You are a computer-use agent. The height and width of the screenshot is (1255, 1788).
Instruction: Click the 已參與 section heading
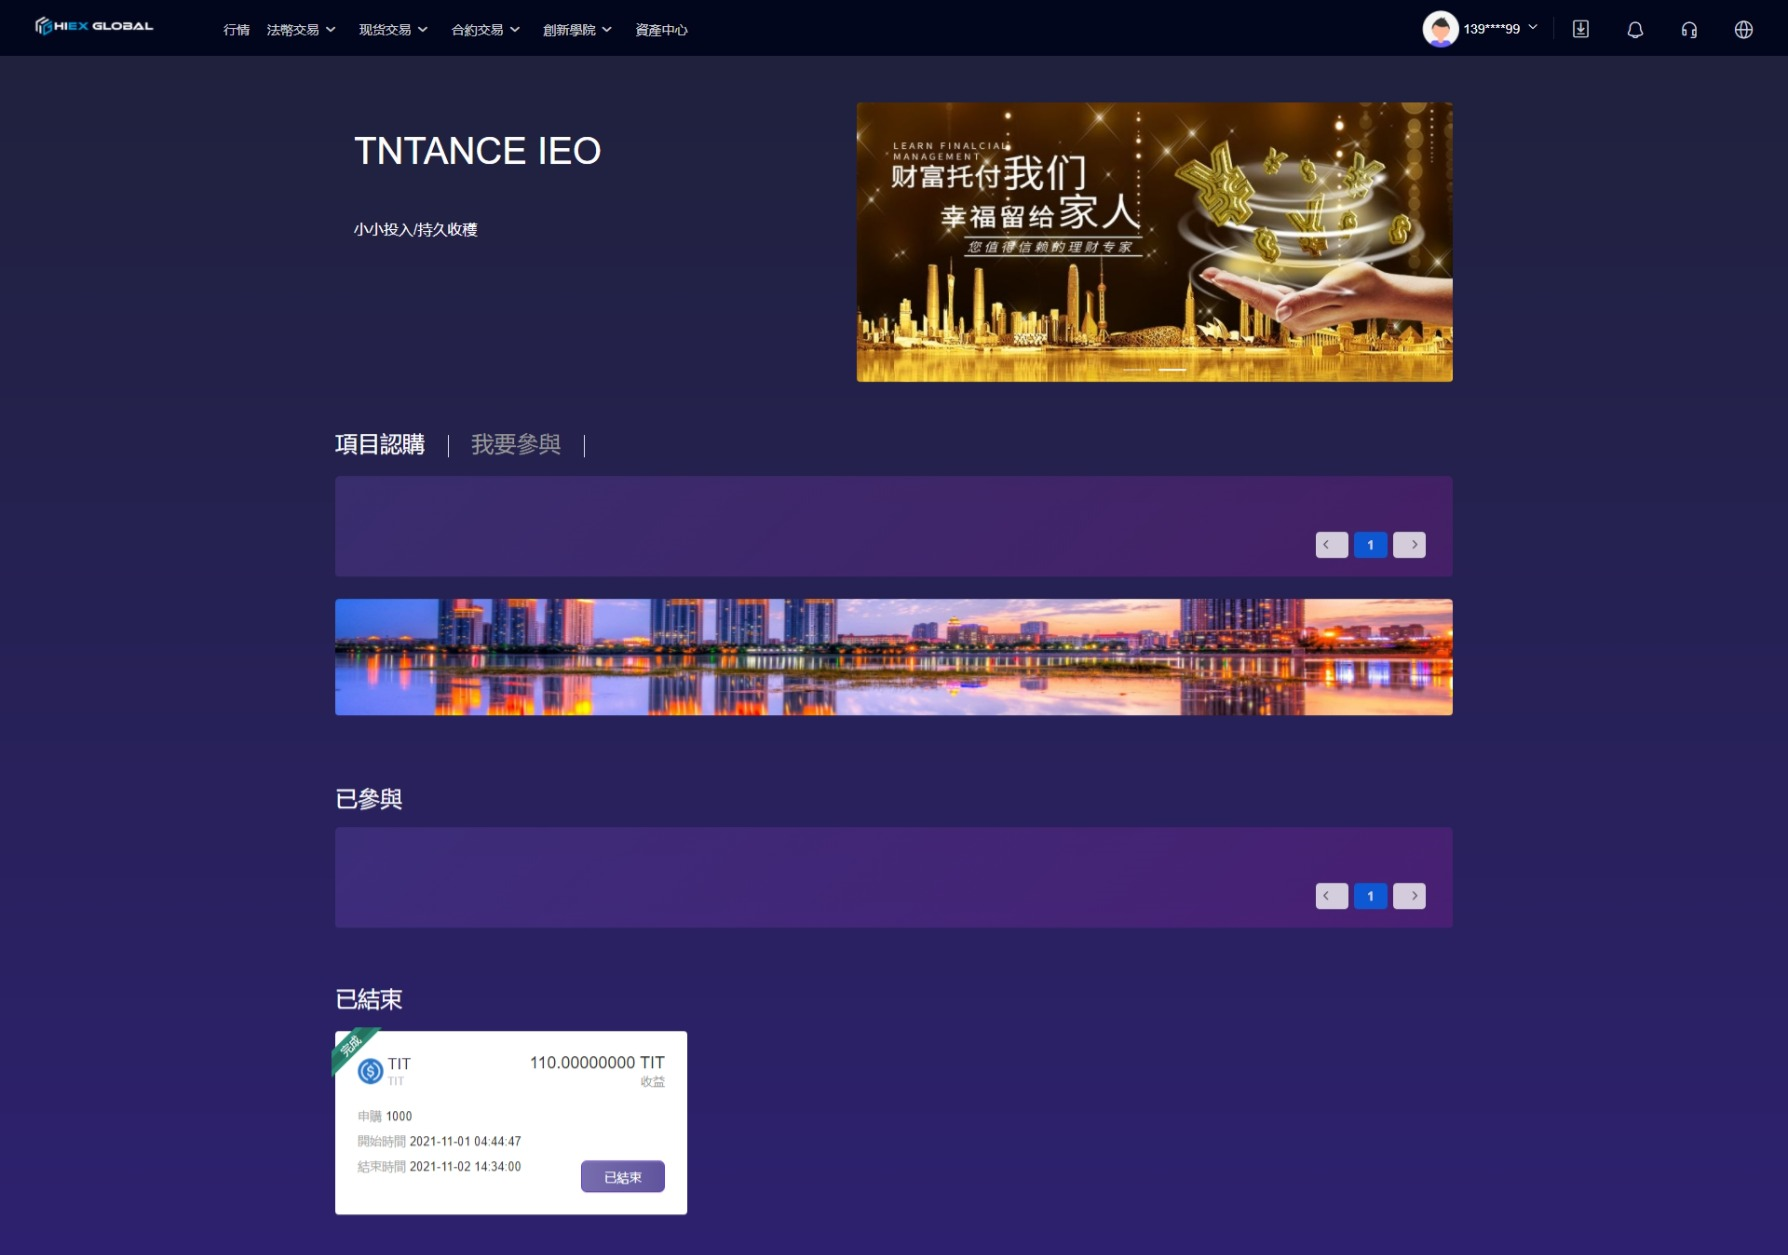pos(369,799)
